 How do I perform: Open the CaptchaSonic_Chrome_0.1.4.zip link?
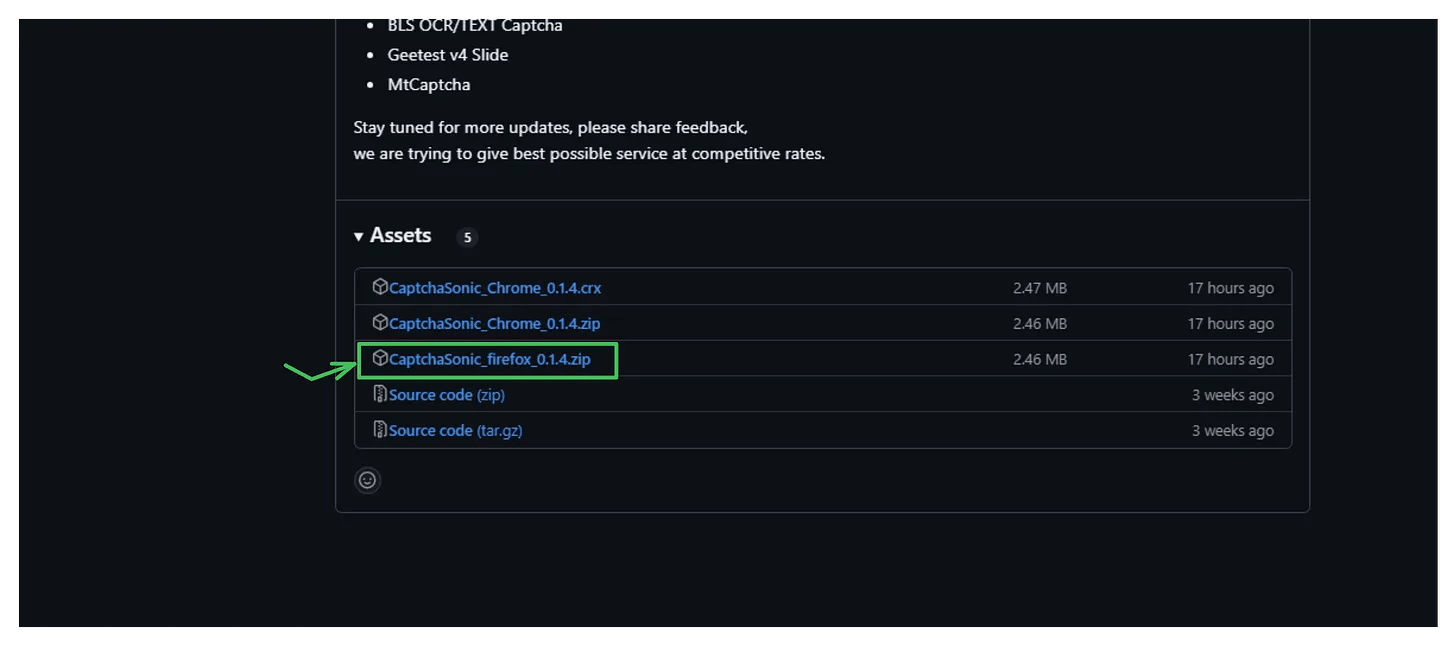(494, 324)
